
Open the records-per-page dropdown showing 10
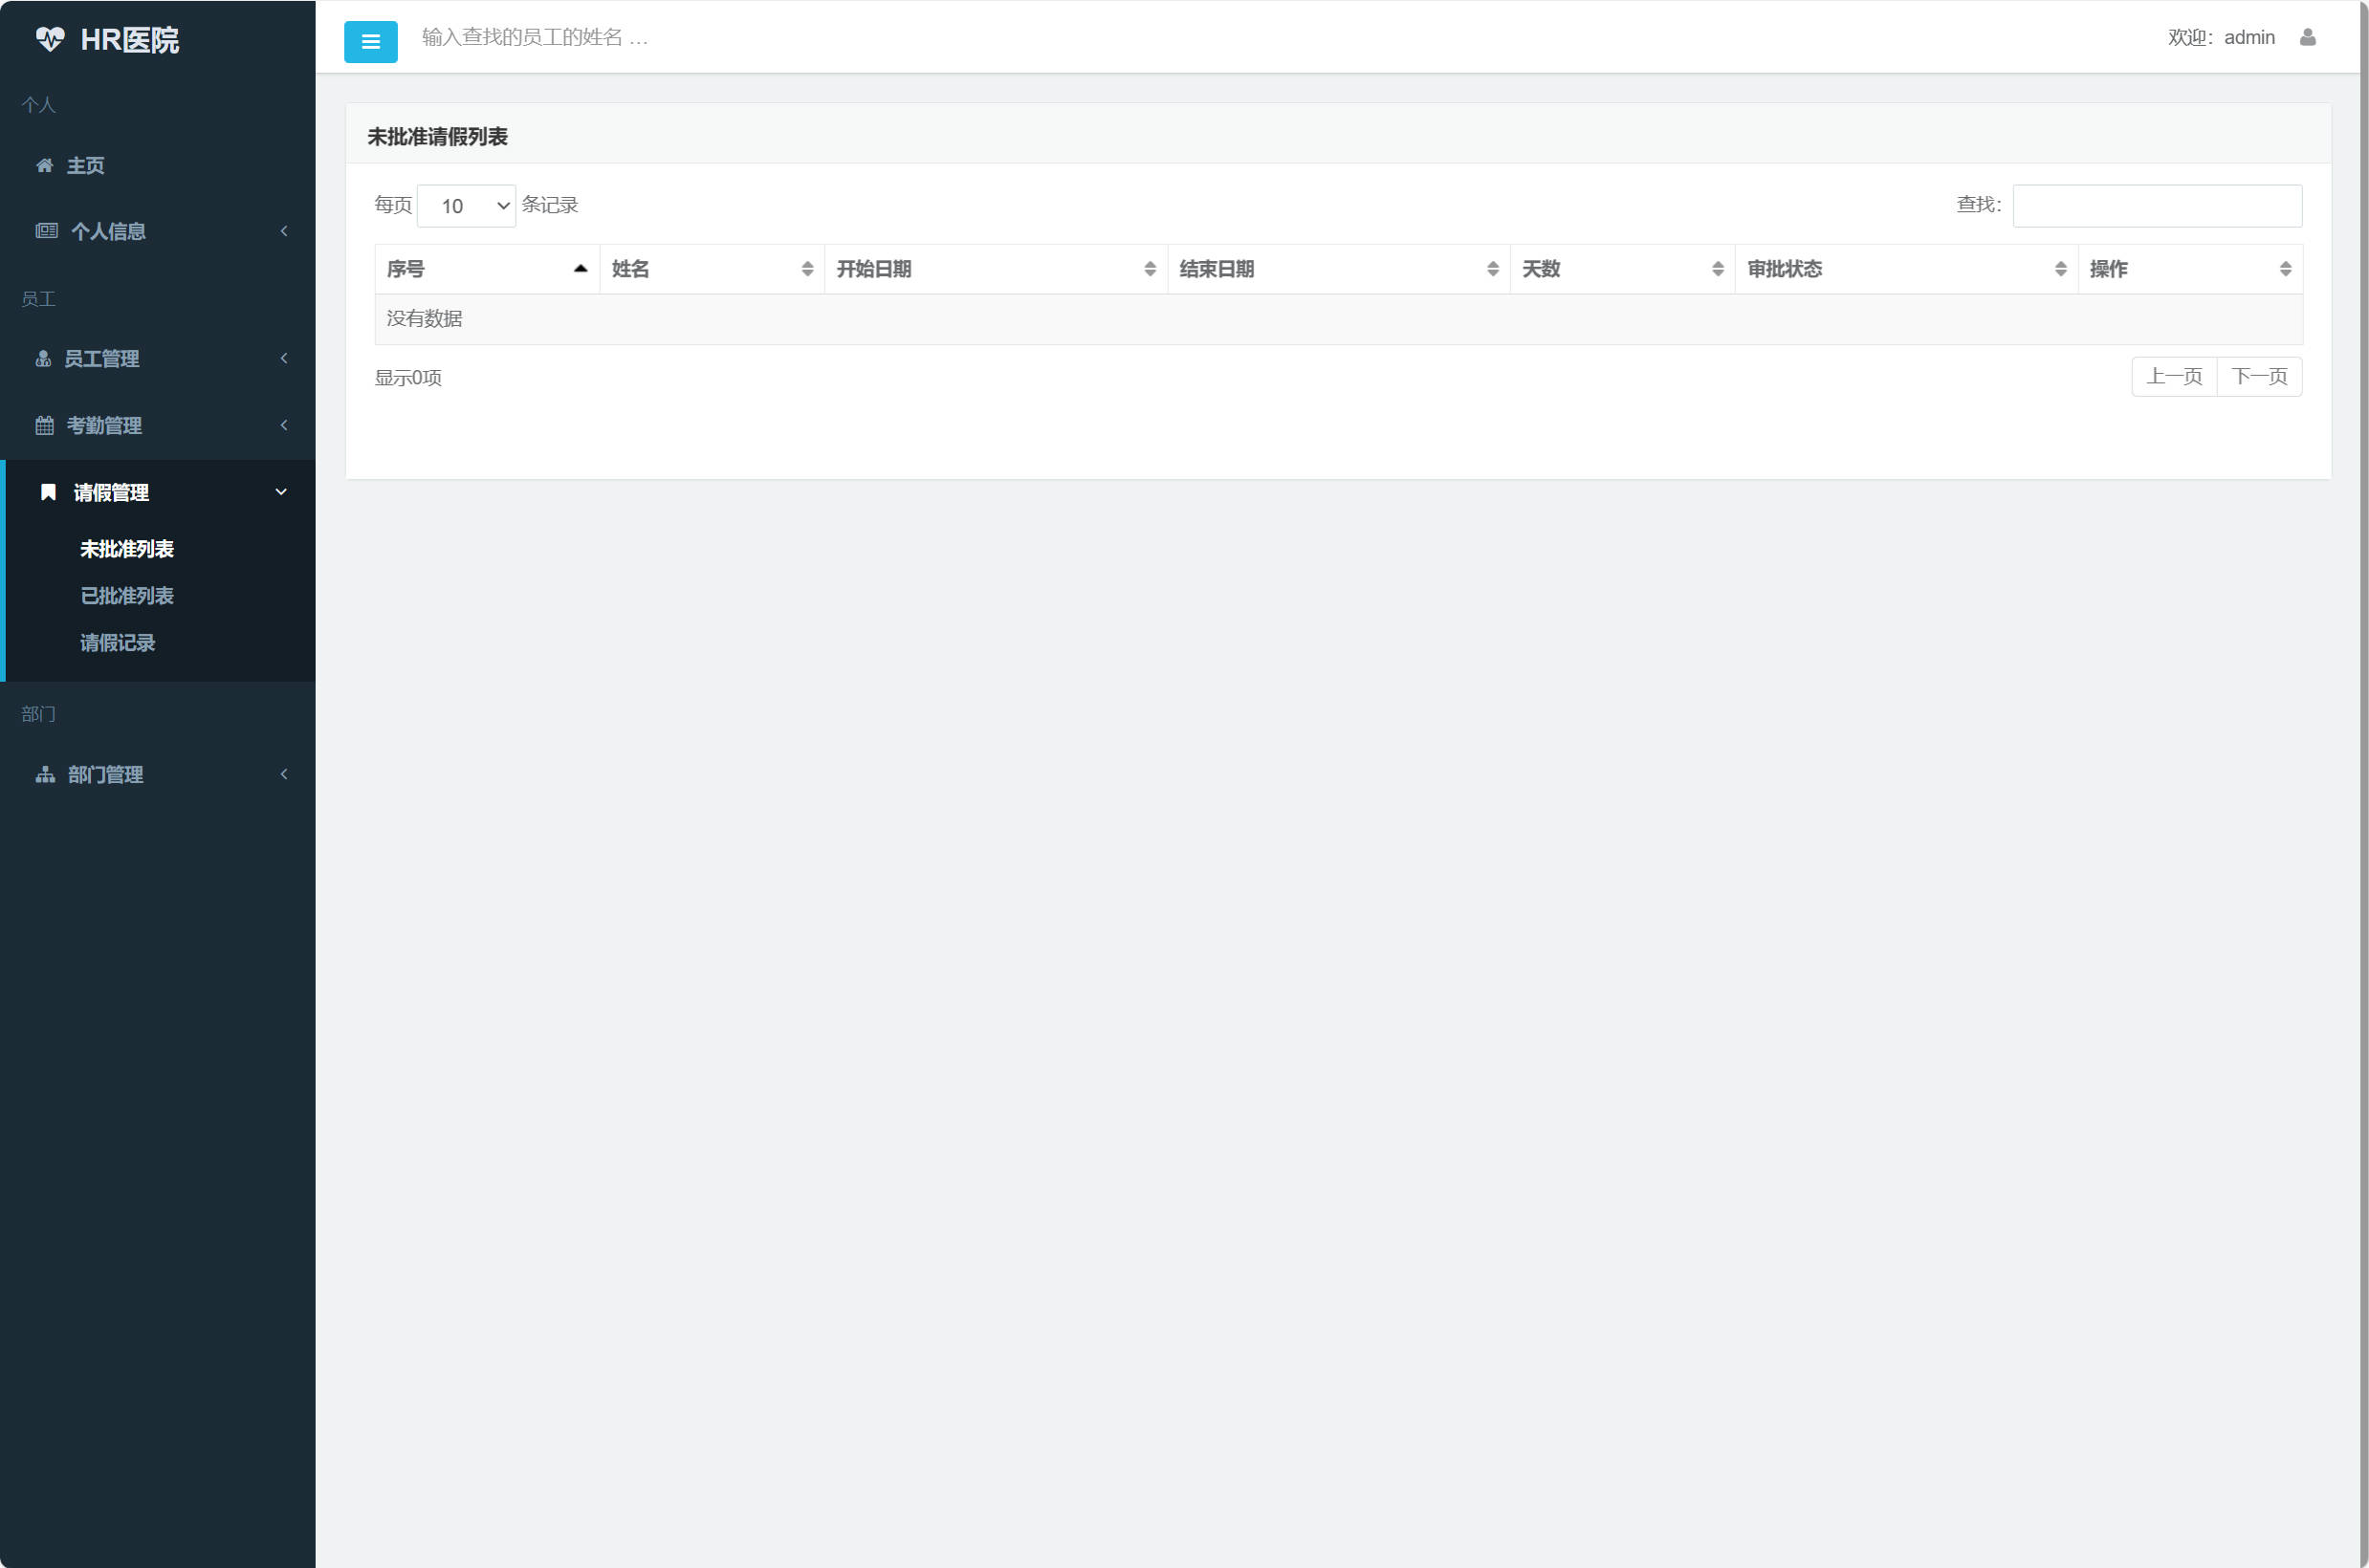coord(466,206)
